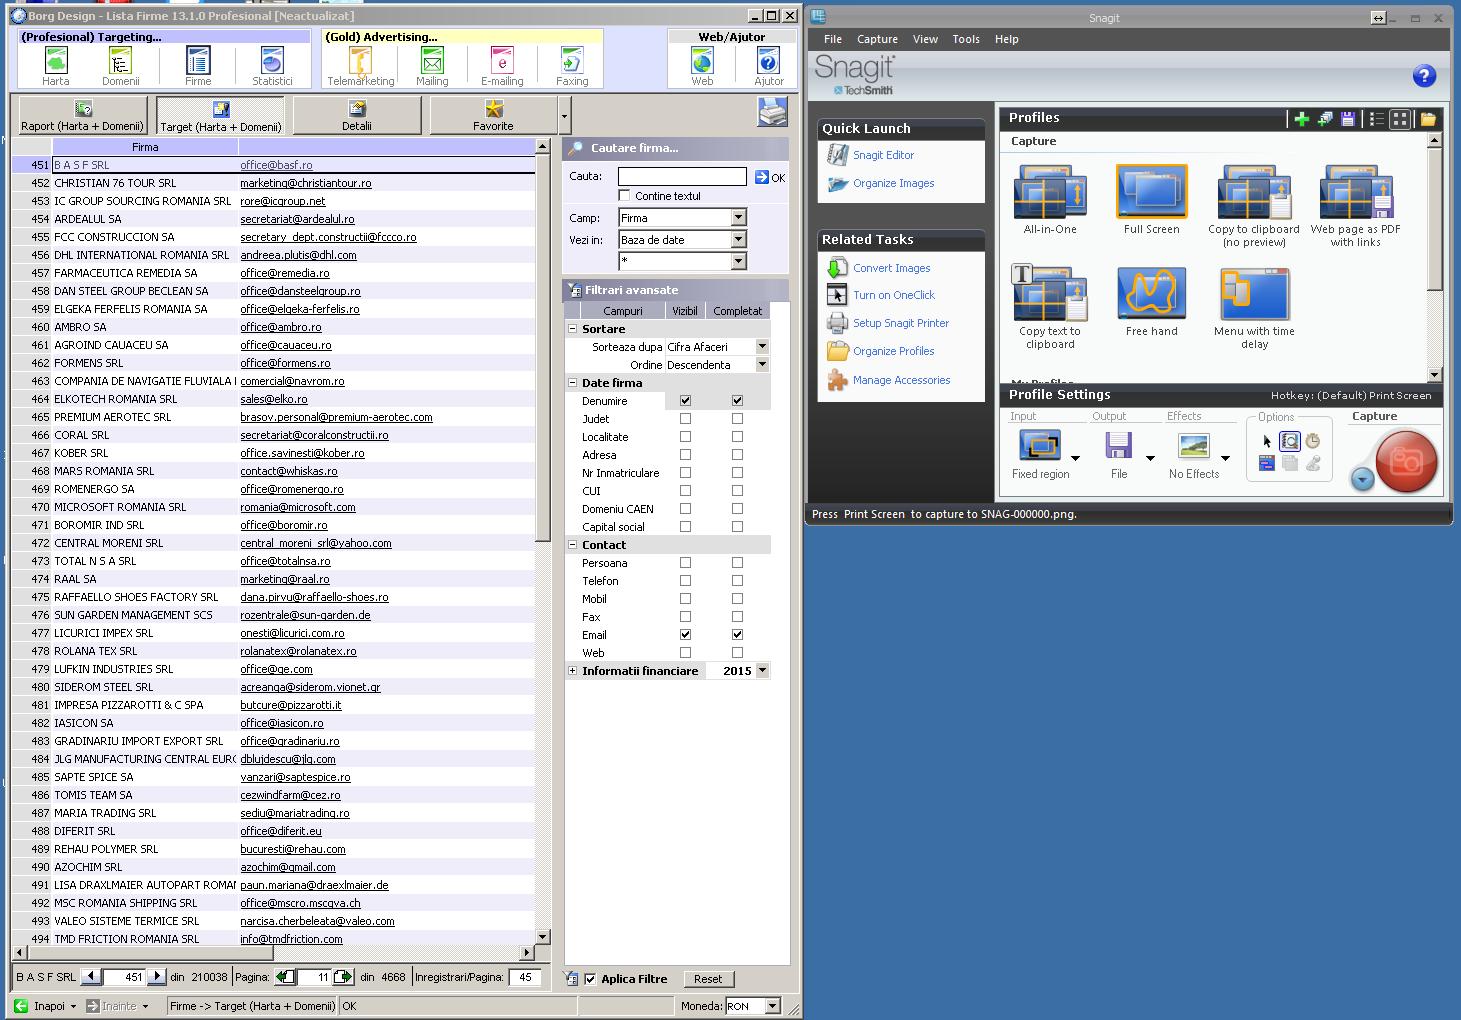Click the Reset filters button
Image resolution: width=1461 pixels, height=1020 pixels.
click(708, 979)
